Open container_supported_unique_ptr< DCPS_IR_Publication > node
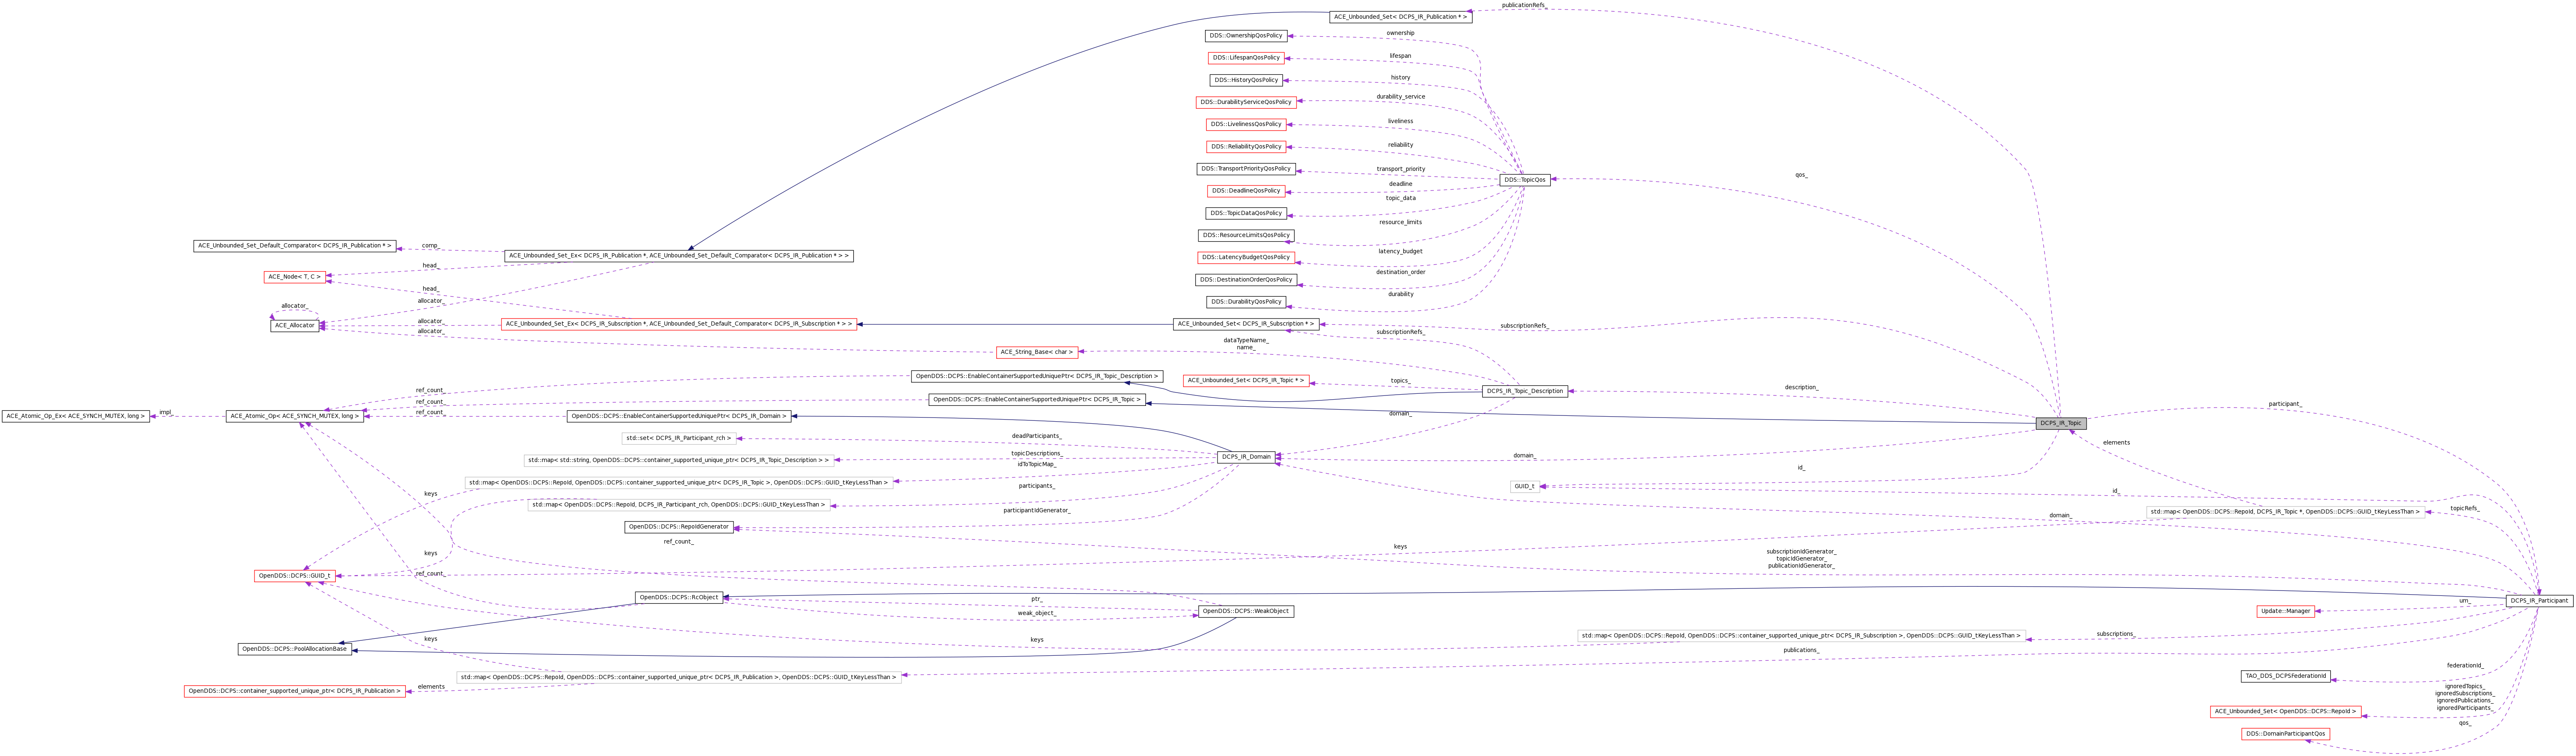Viewport: 2576px width, 756px height. coord(295,691)
